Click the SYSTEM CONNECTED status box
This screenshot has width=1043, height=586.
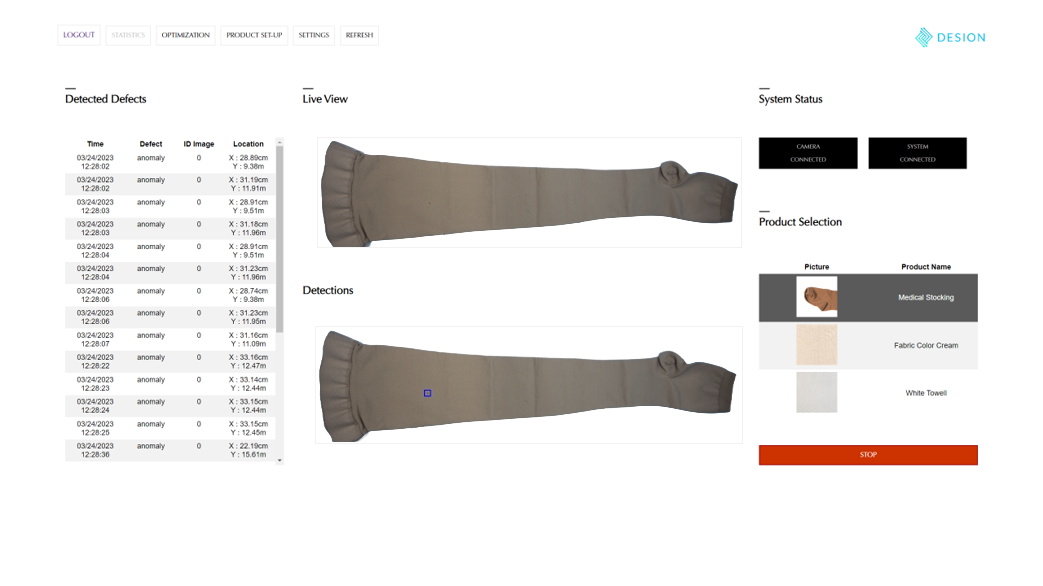tap(917, 153)
